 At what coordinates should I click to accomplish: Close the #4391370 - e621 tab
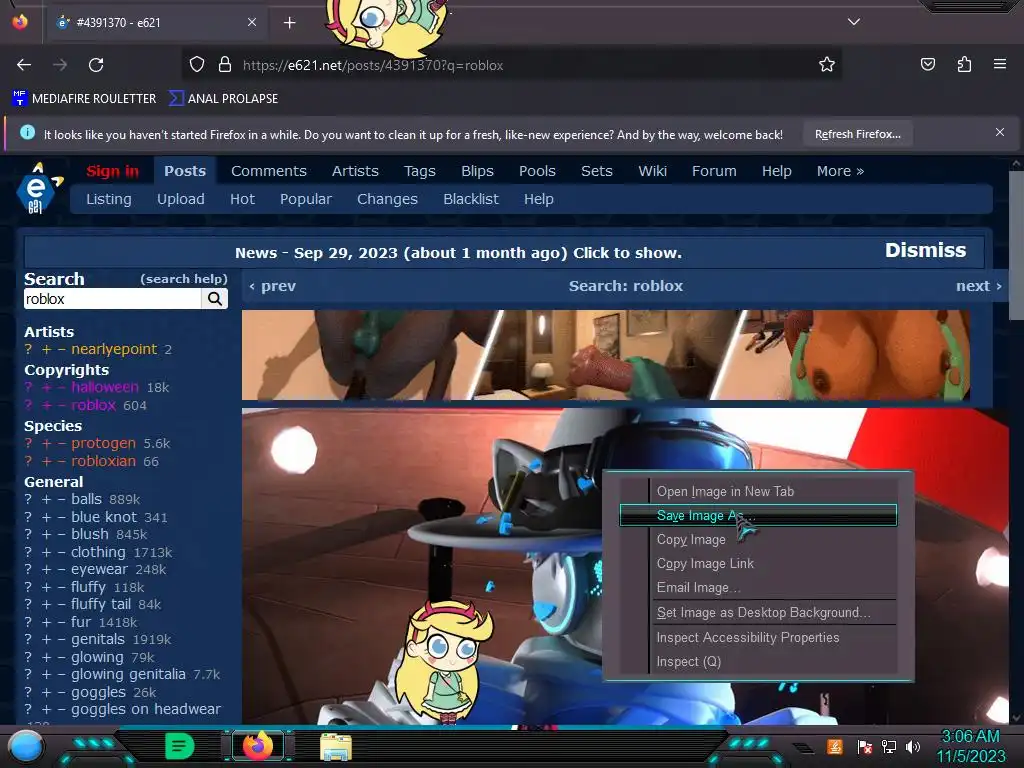point(251,22)
